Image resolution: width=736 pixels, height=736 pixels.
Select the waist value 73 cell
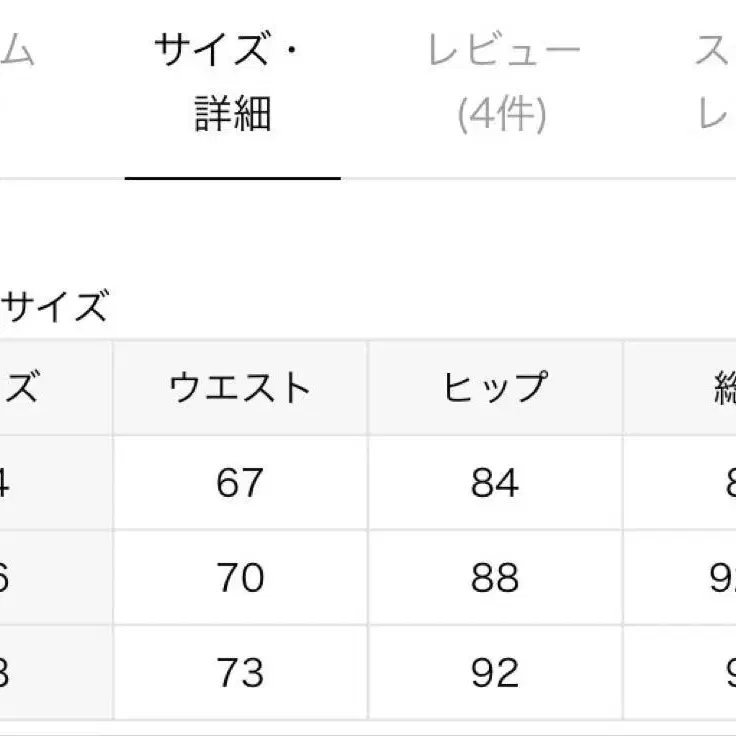coord(240,672)
